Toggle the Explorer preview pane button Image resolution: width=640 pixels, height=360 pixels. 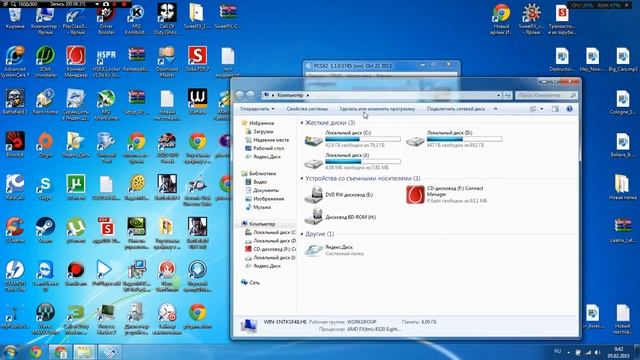[555, 109]
